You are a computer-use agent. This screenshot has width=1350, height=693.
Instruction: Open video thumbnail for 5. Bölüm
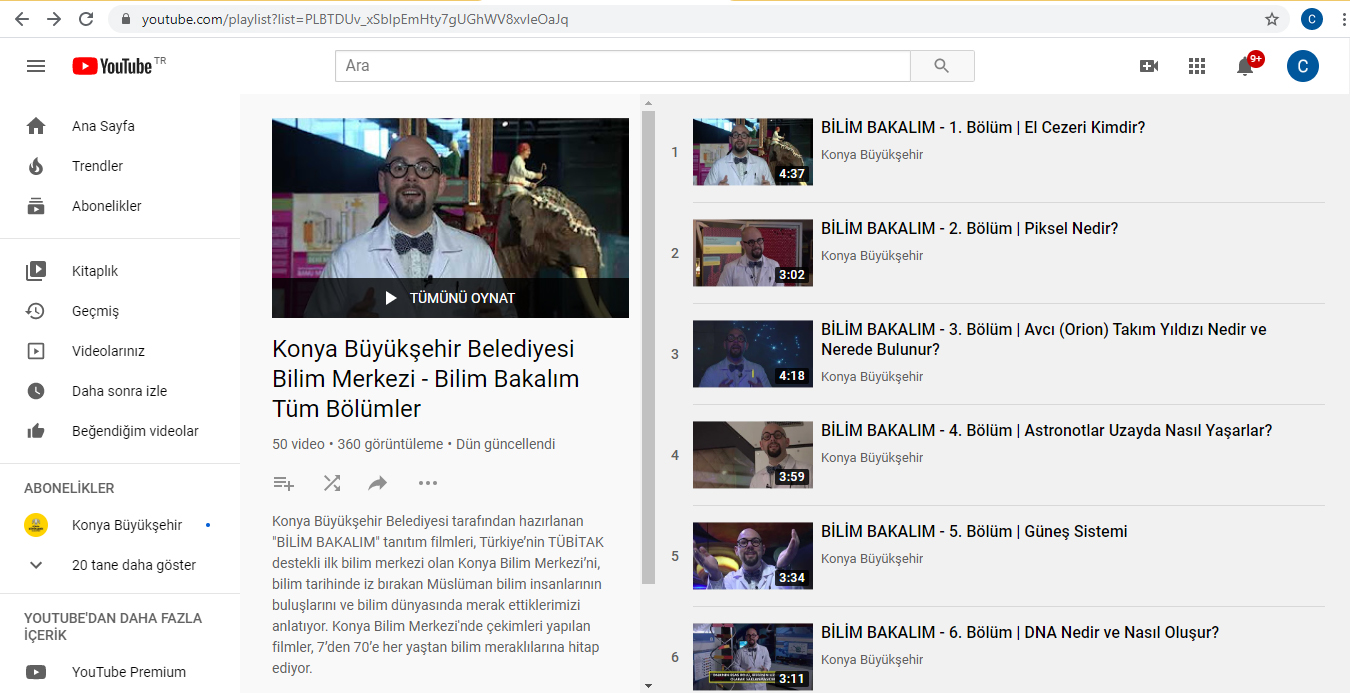(x=753, y=556)
